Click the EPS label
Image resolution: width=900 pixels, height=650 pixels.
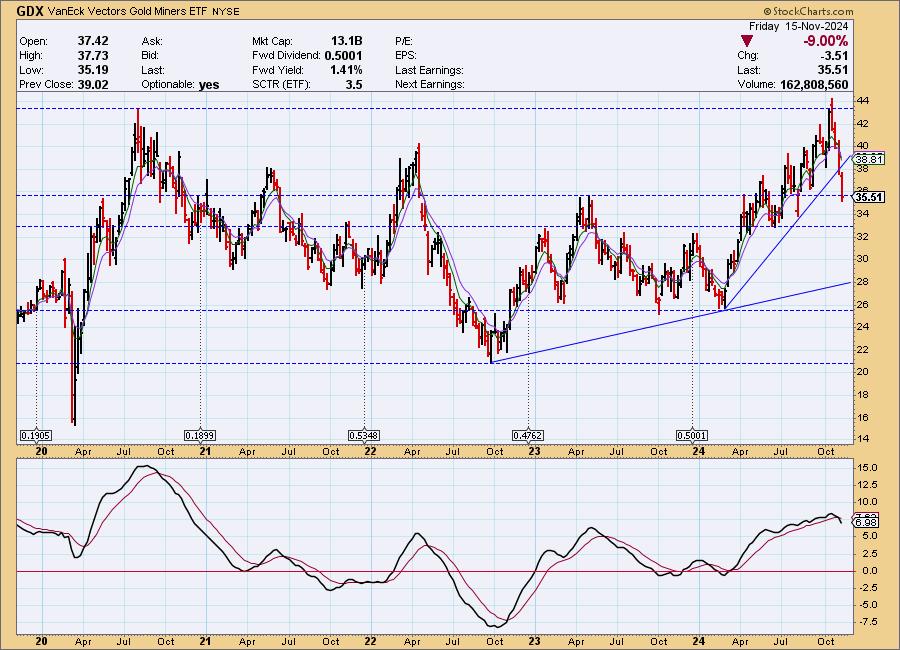coord(406,56)
